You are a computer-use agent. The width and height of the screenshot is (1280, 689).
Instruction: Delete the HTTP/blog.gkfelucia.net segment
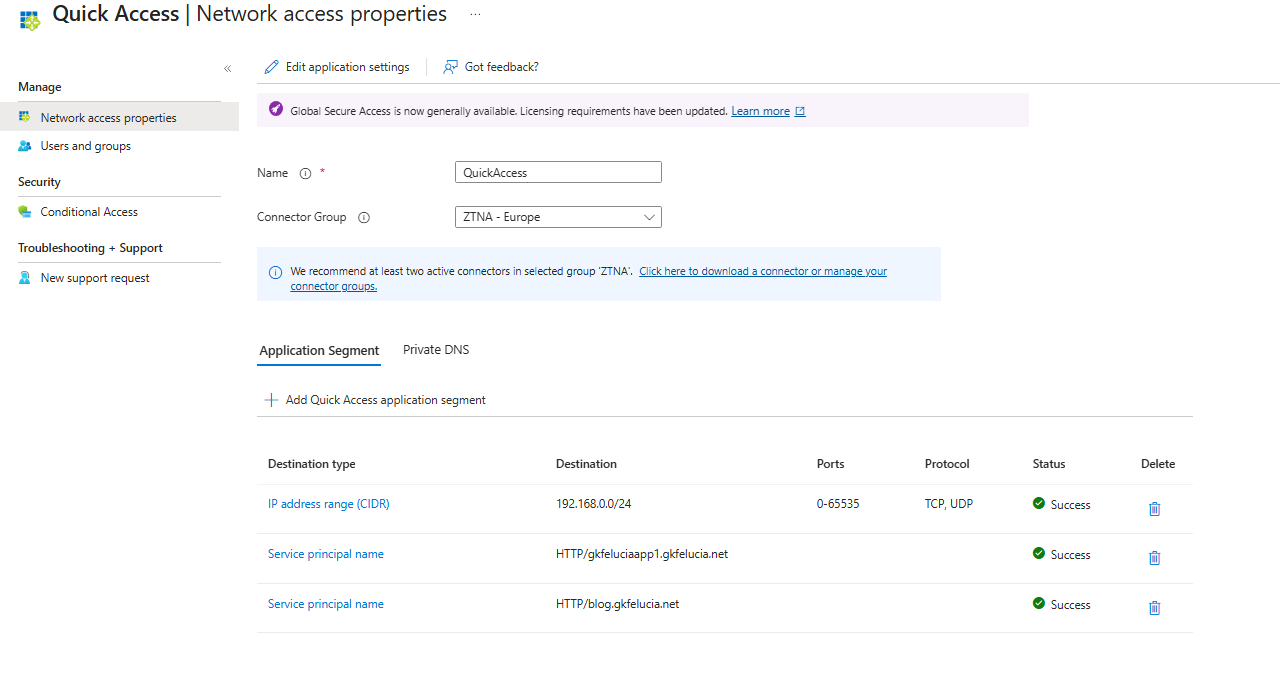pyautogui.click(x=1154, y=607)
